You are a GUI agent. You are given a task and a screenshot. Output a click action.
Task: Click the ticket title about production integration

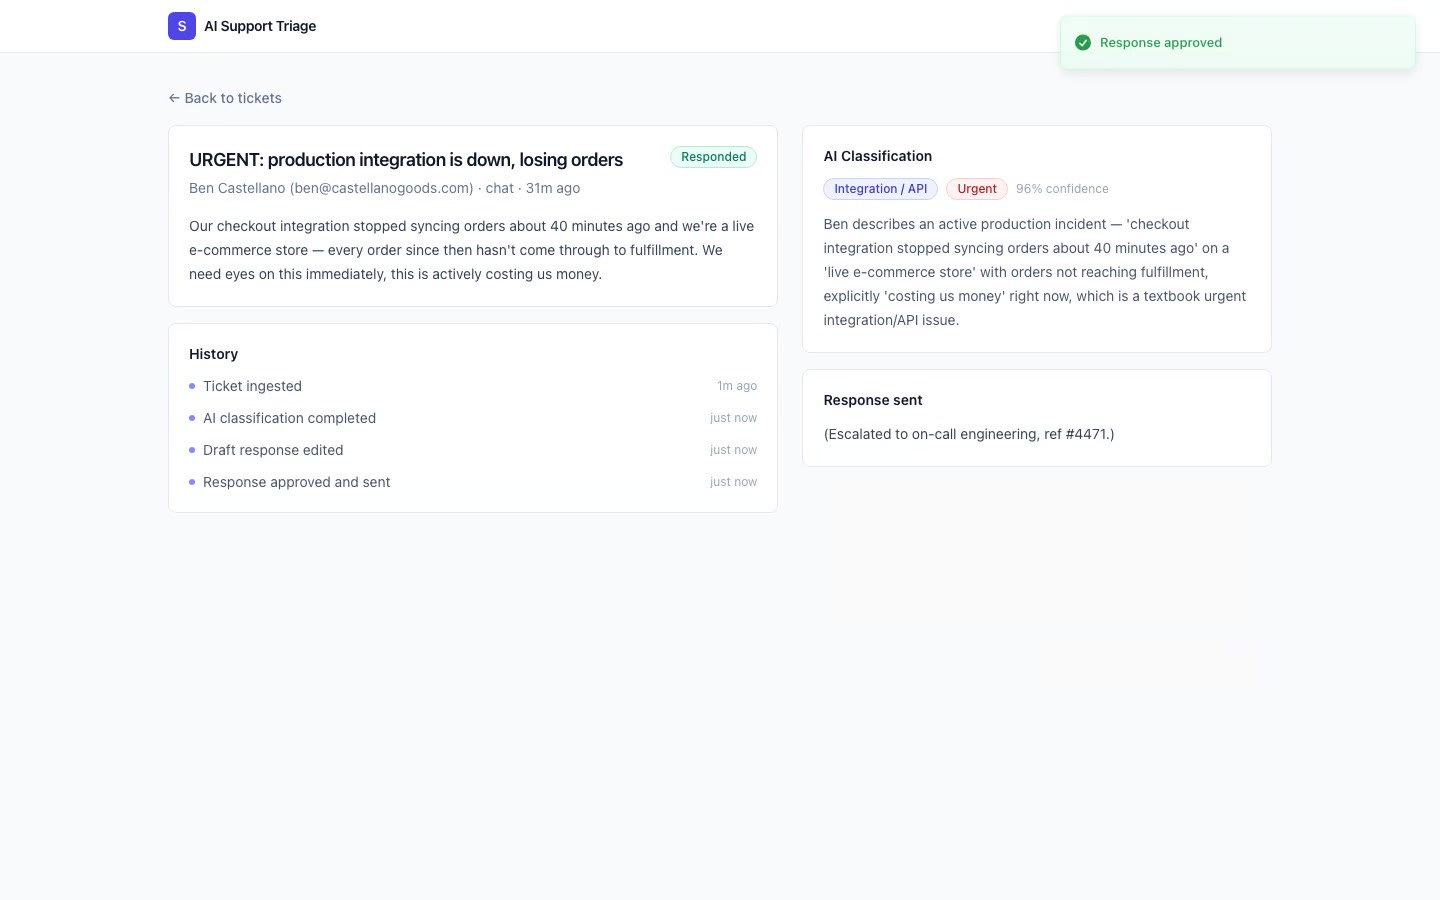click(x=406, y=160)
